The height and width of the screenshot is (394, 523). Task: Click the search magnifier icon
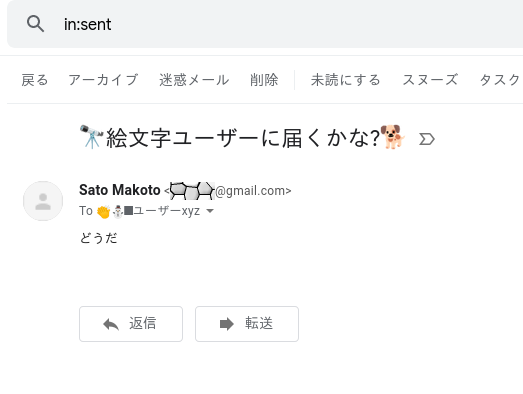[35, 24]
